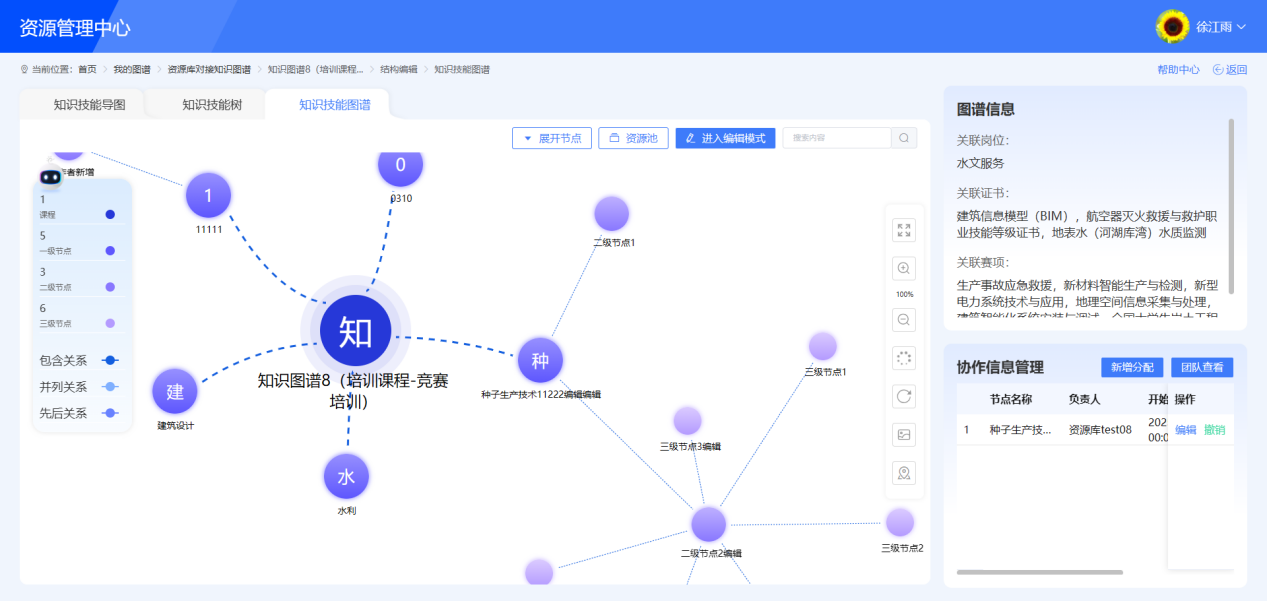
Task: Click the robot assistant icon
Action: click(x=50, y=177)
